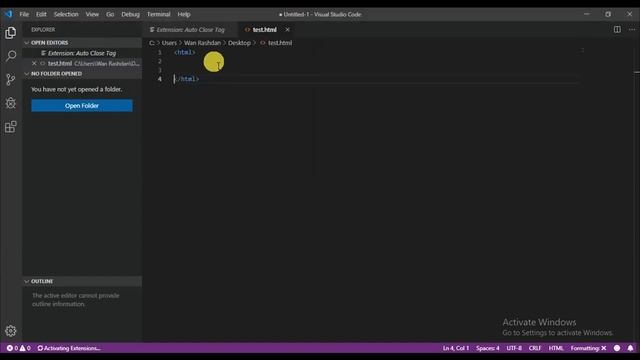Click the feedback smiley icon
The width and height of the screenshot is (640, 360).
pos(617,348)
